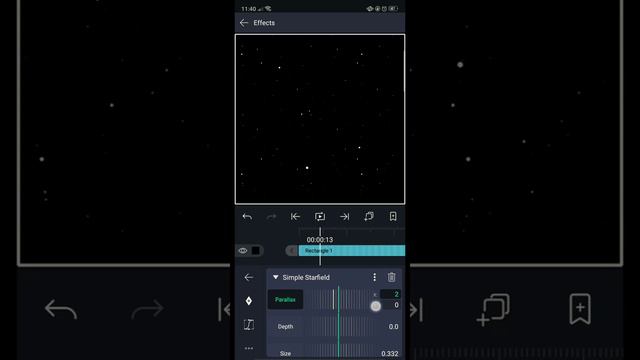Viewport: 640px width, 360px height.
Task: Open the horizontal three-dot more options
Action: point(249,348)
